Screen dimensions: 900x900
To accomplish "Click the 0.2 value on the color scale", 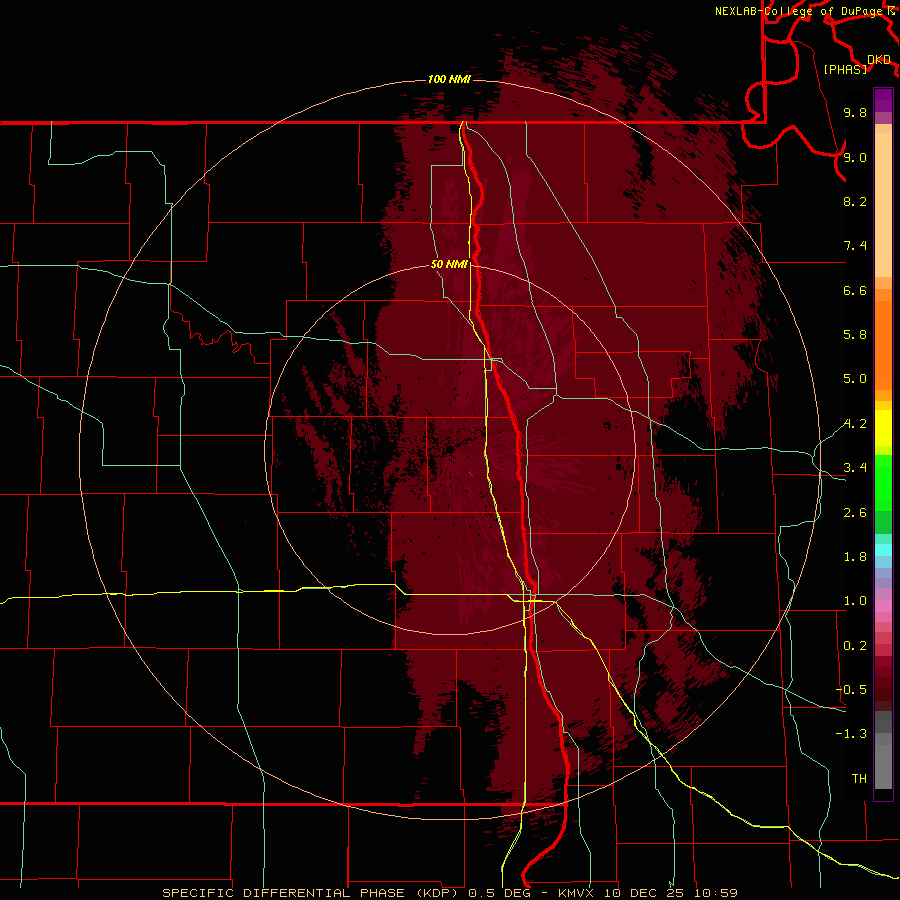I will pos(855,646).
